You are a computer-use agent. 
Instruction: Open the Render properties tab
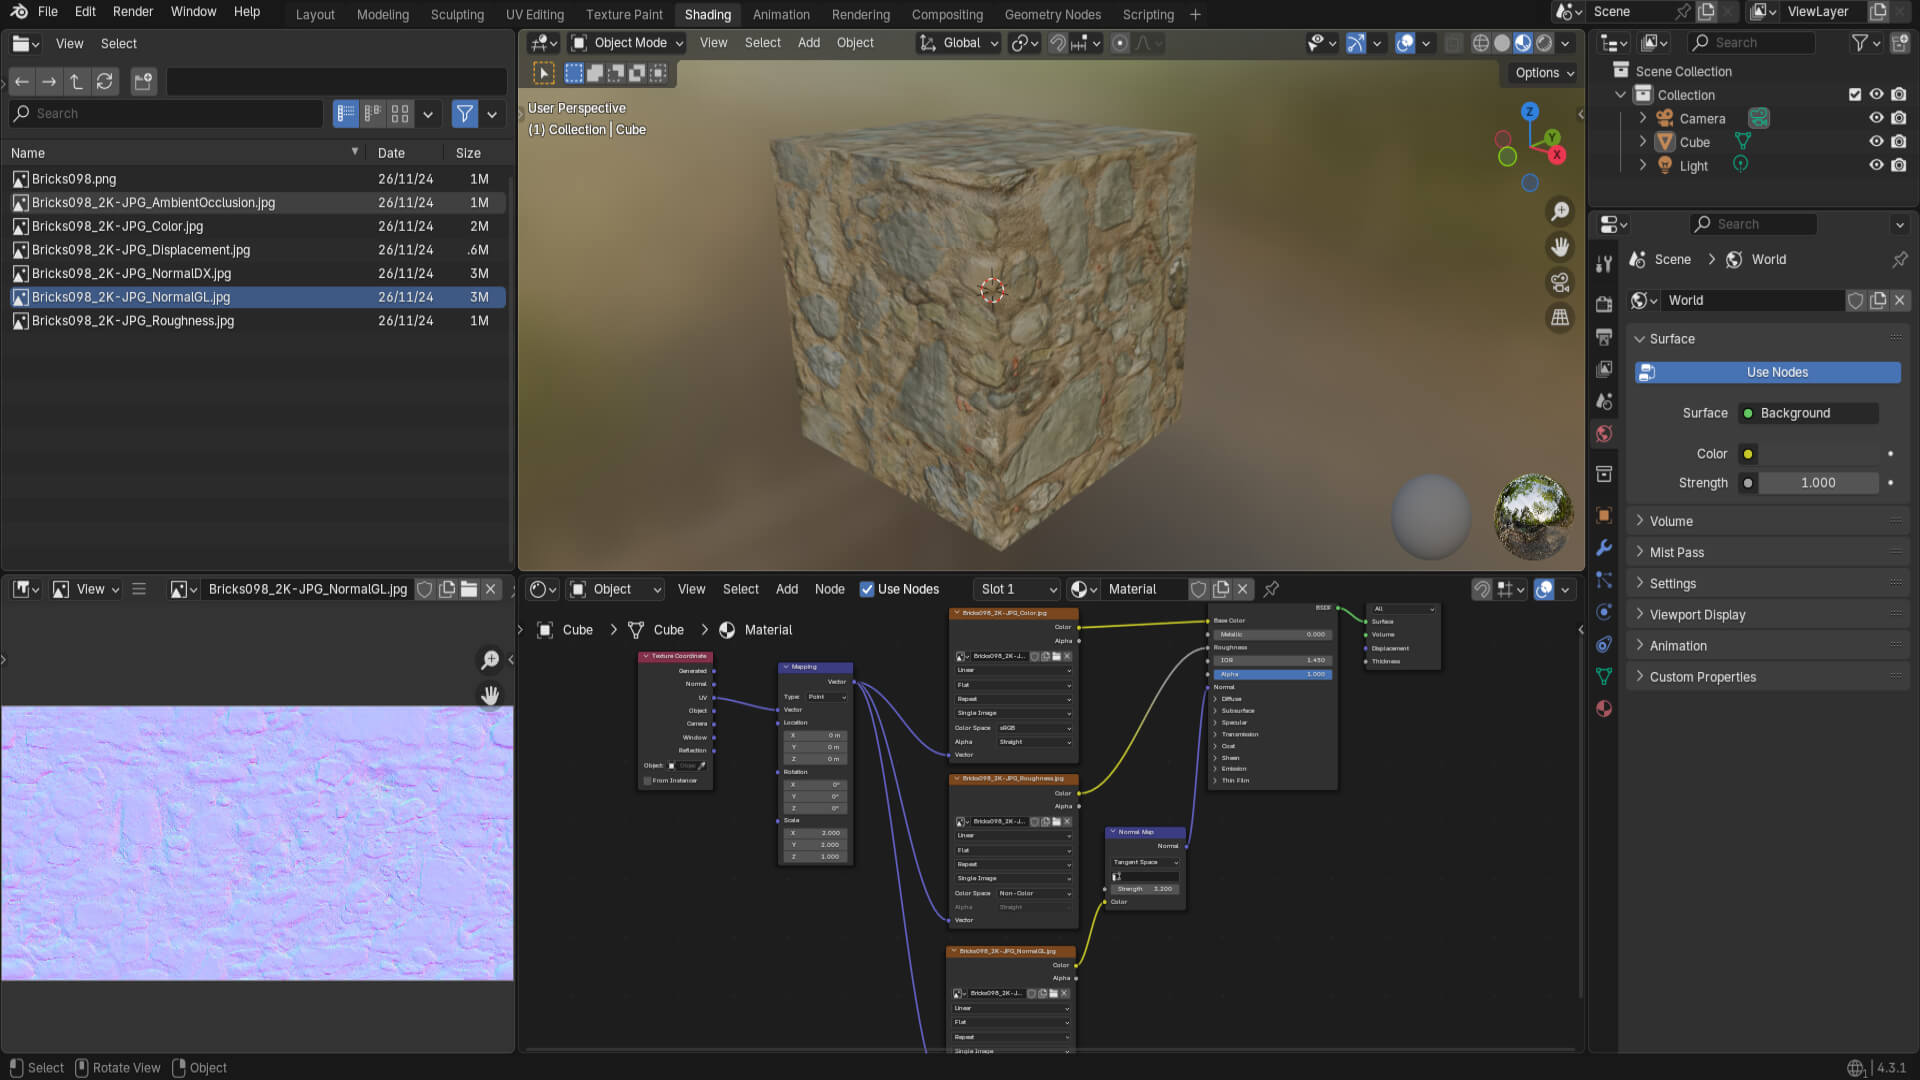(1604, 304)
